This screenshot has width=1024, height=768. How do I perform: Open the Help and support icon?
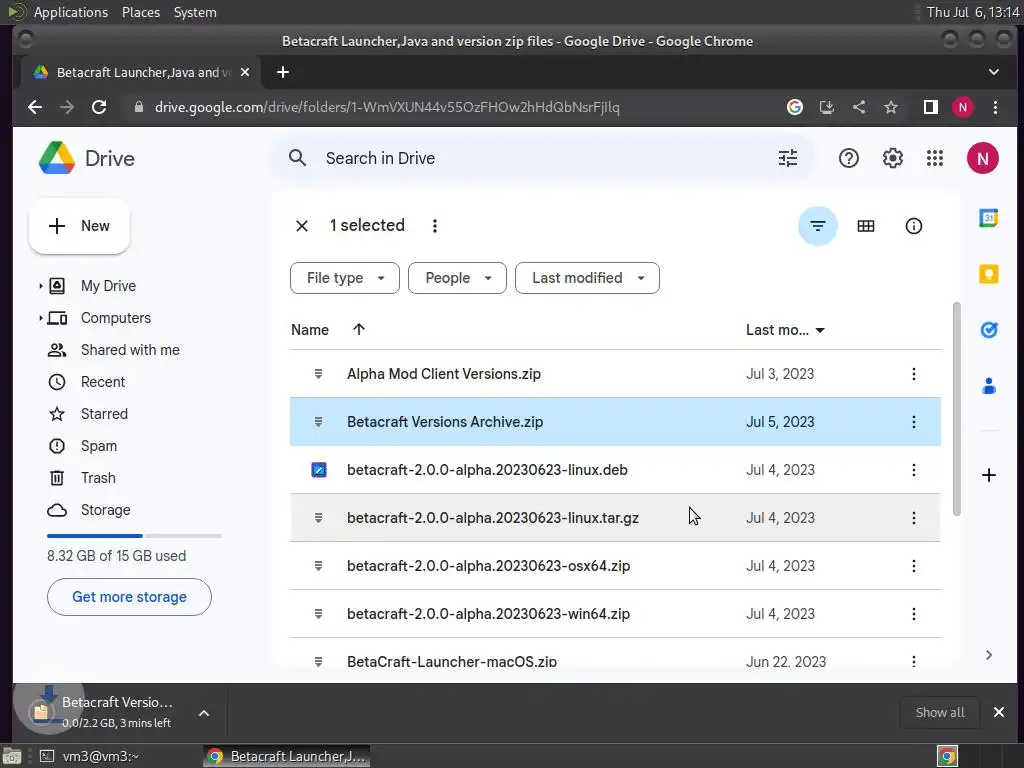pyautogui.click(x=848, y=158)
